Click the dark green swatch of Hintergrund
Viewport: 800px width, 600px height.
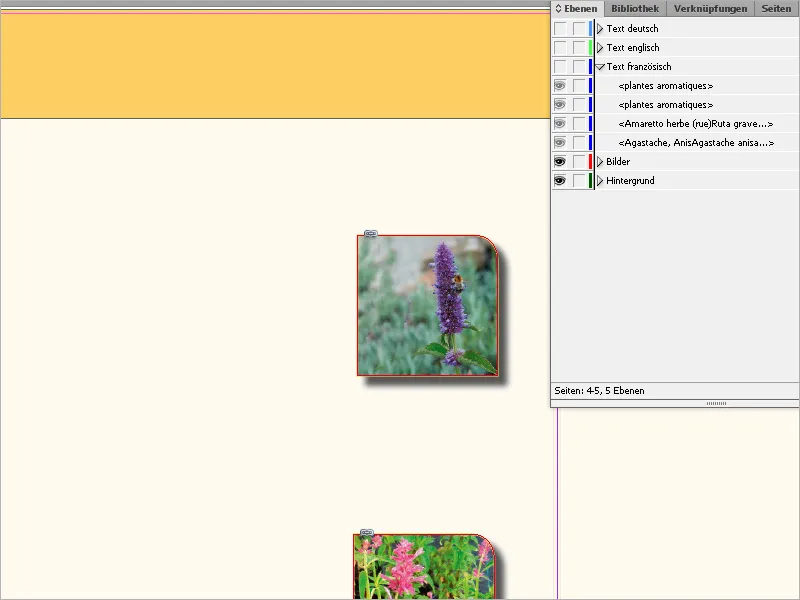coord(590,181)
